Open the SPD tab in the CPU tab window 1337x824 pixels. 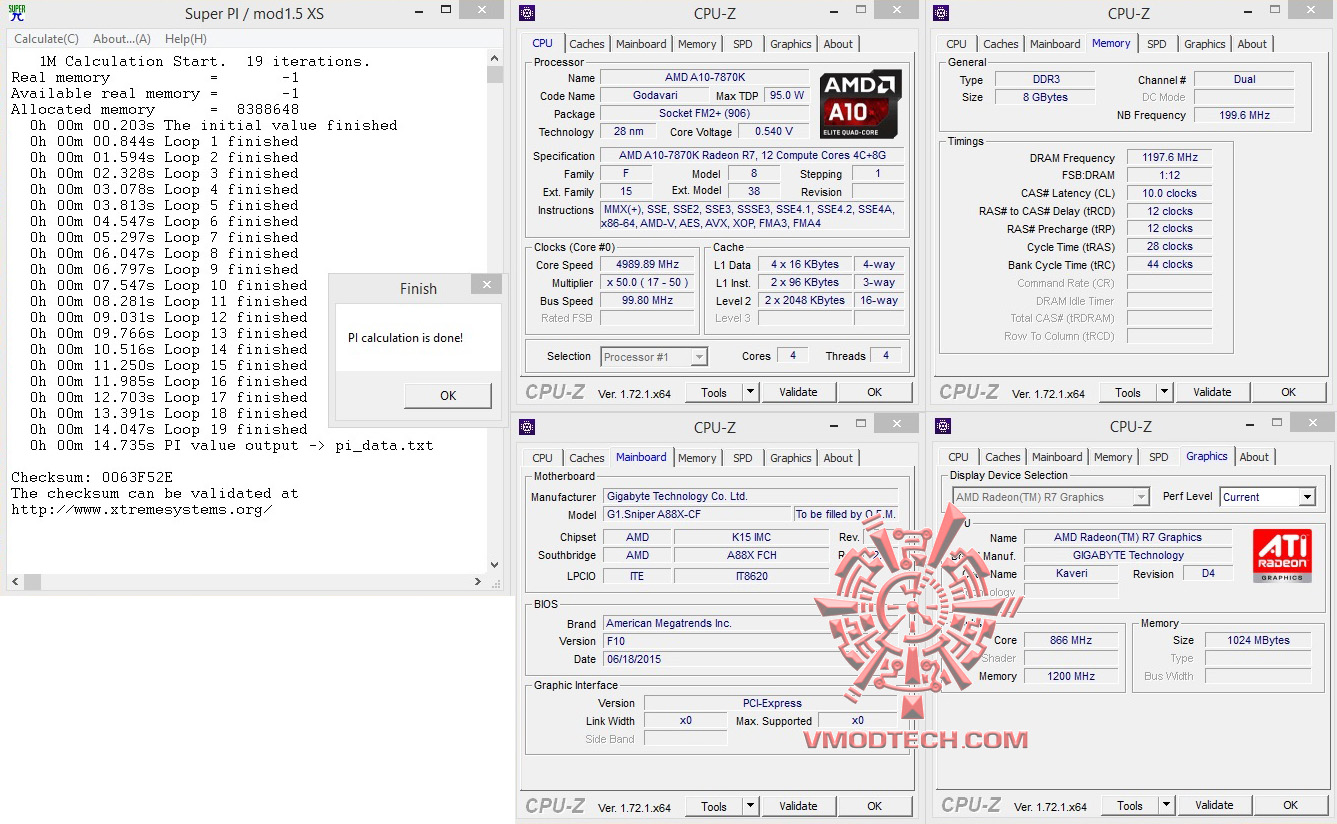click(x=742, y=44)
